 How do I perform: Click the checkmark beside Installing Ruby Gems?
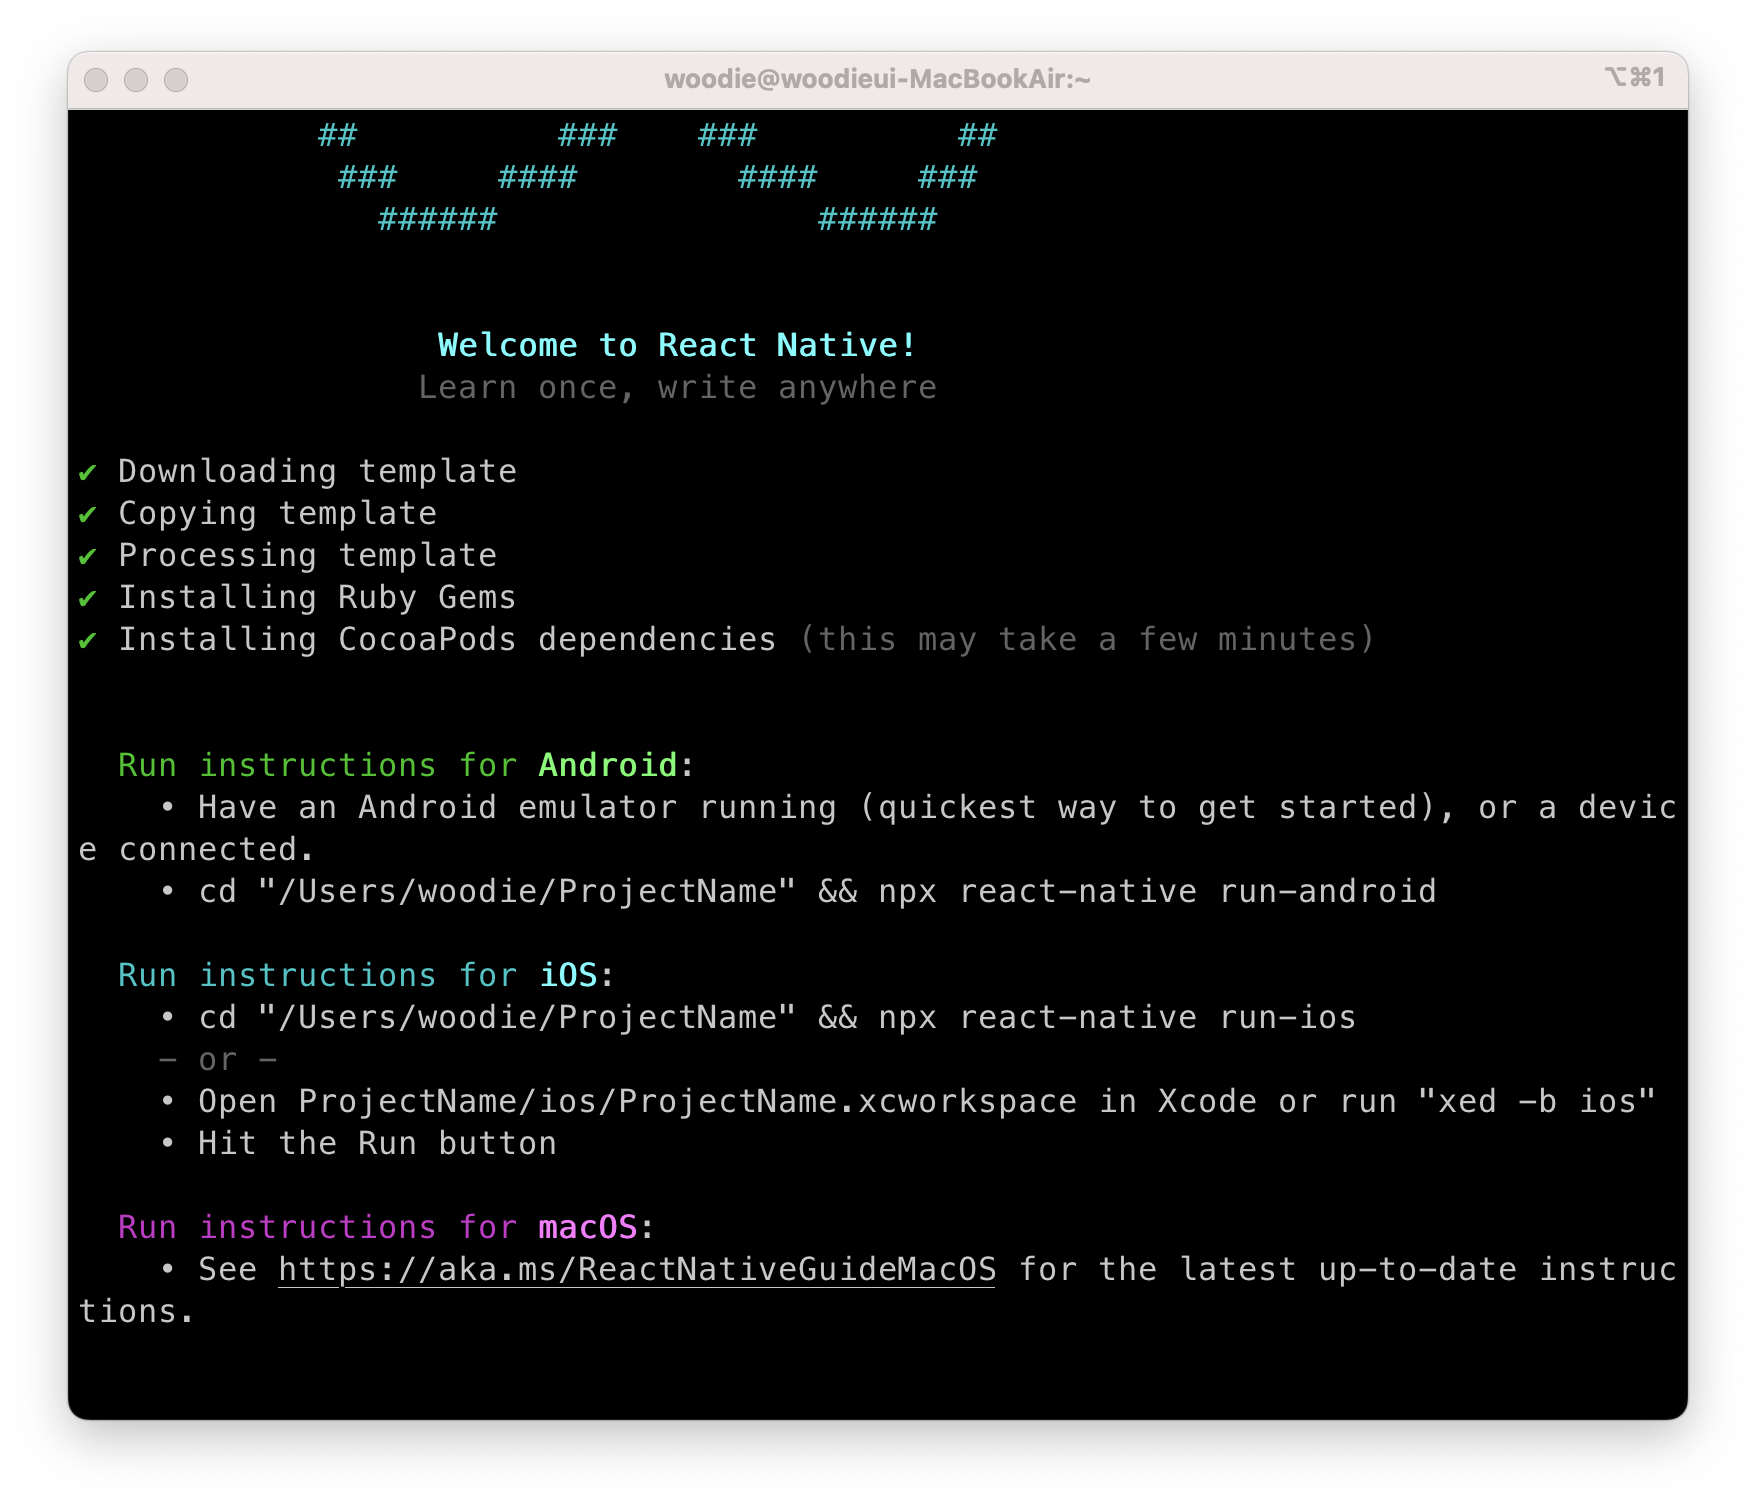click(x=88, y=598)
